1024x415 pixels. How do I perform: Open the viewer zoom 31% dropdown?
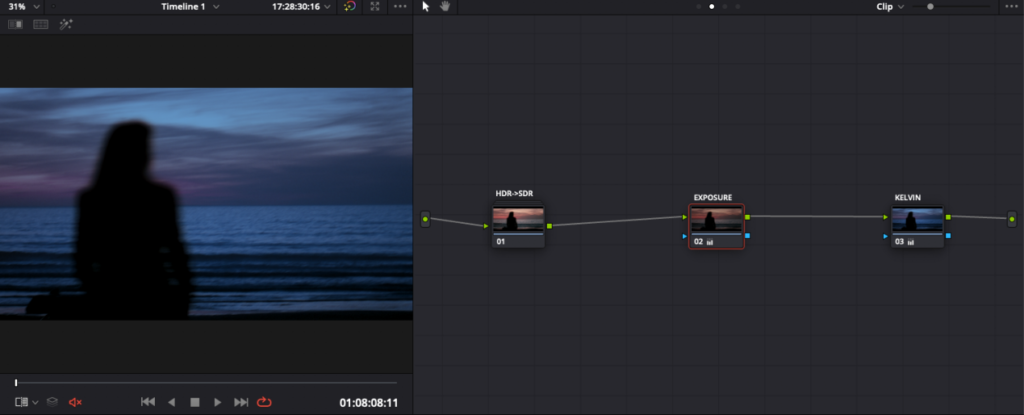pos(24,7)
